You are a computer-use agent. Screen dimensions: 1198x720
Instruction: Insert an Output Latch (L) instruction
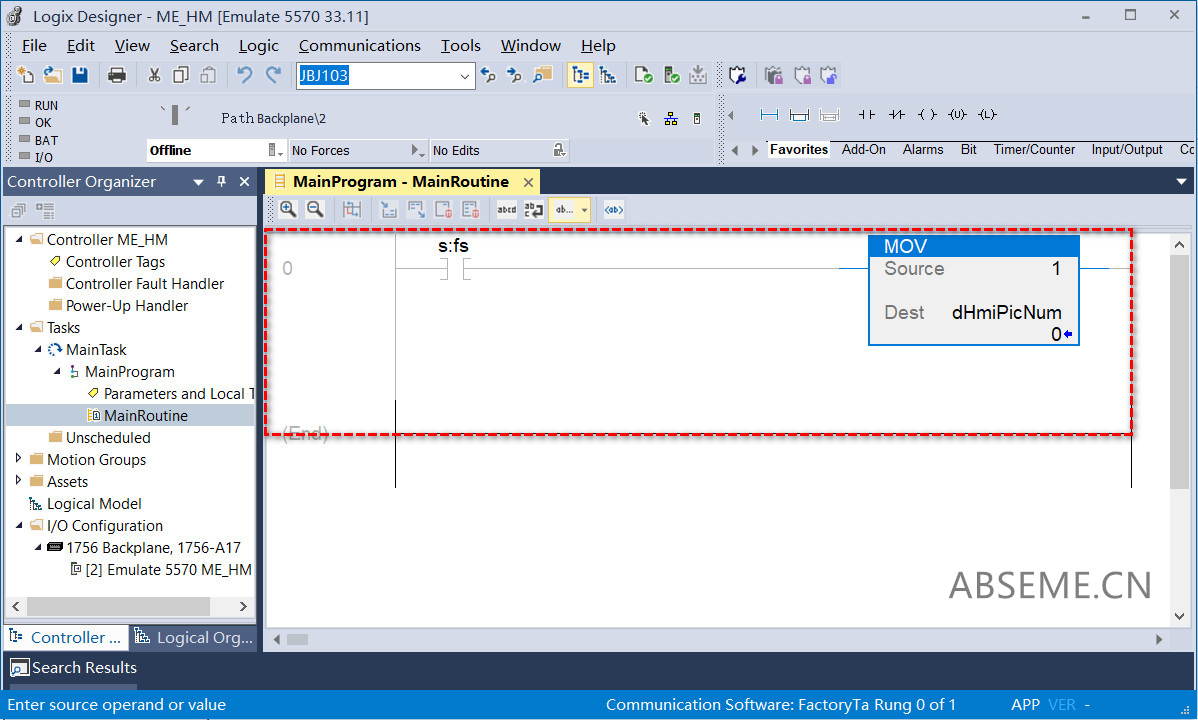point(987,115)
